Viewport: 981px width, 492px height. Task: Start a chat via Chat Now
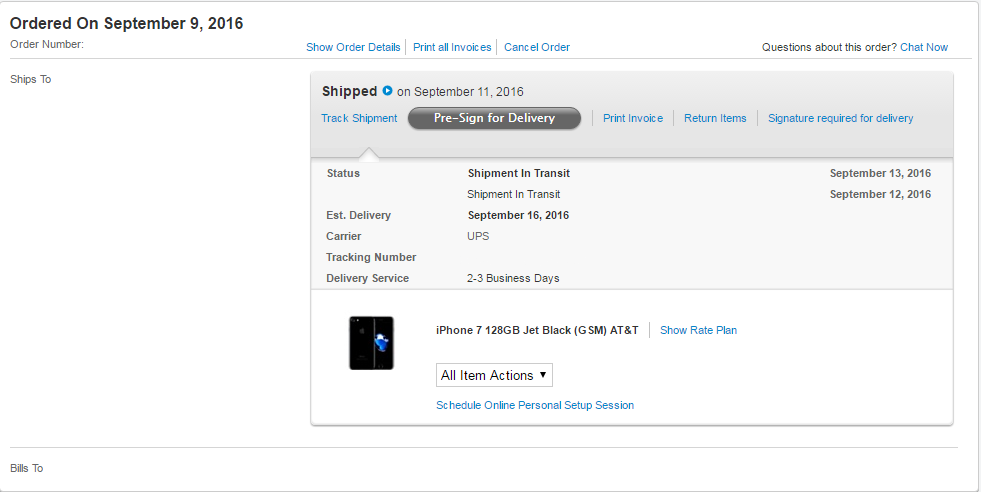coord(923,47)
